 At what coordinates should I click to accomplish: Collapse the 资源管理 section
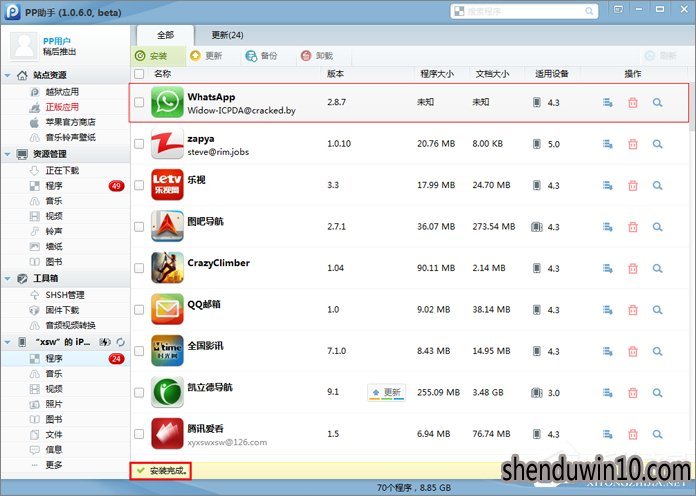coord(8,154)
